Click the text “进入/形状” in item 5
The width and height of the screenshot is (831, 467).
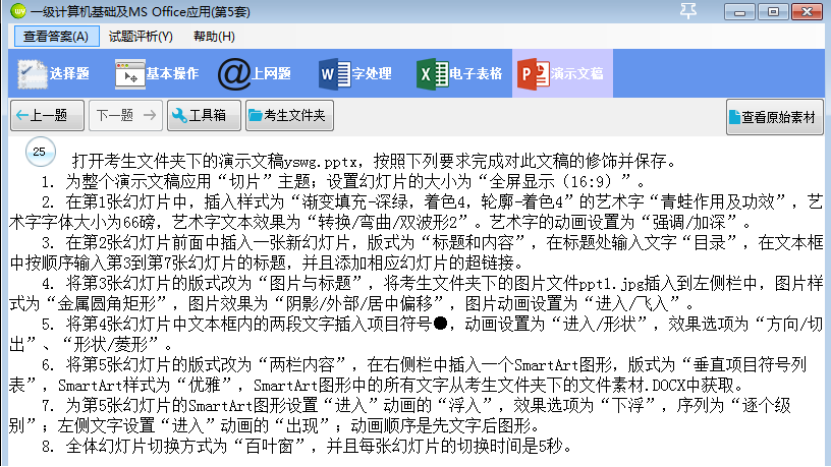599,324
